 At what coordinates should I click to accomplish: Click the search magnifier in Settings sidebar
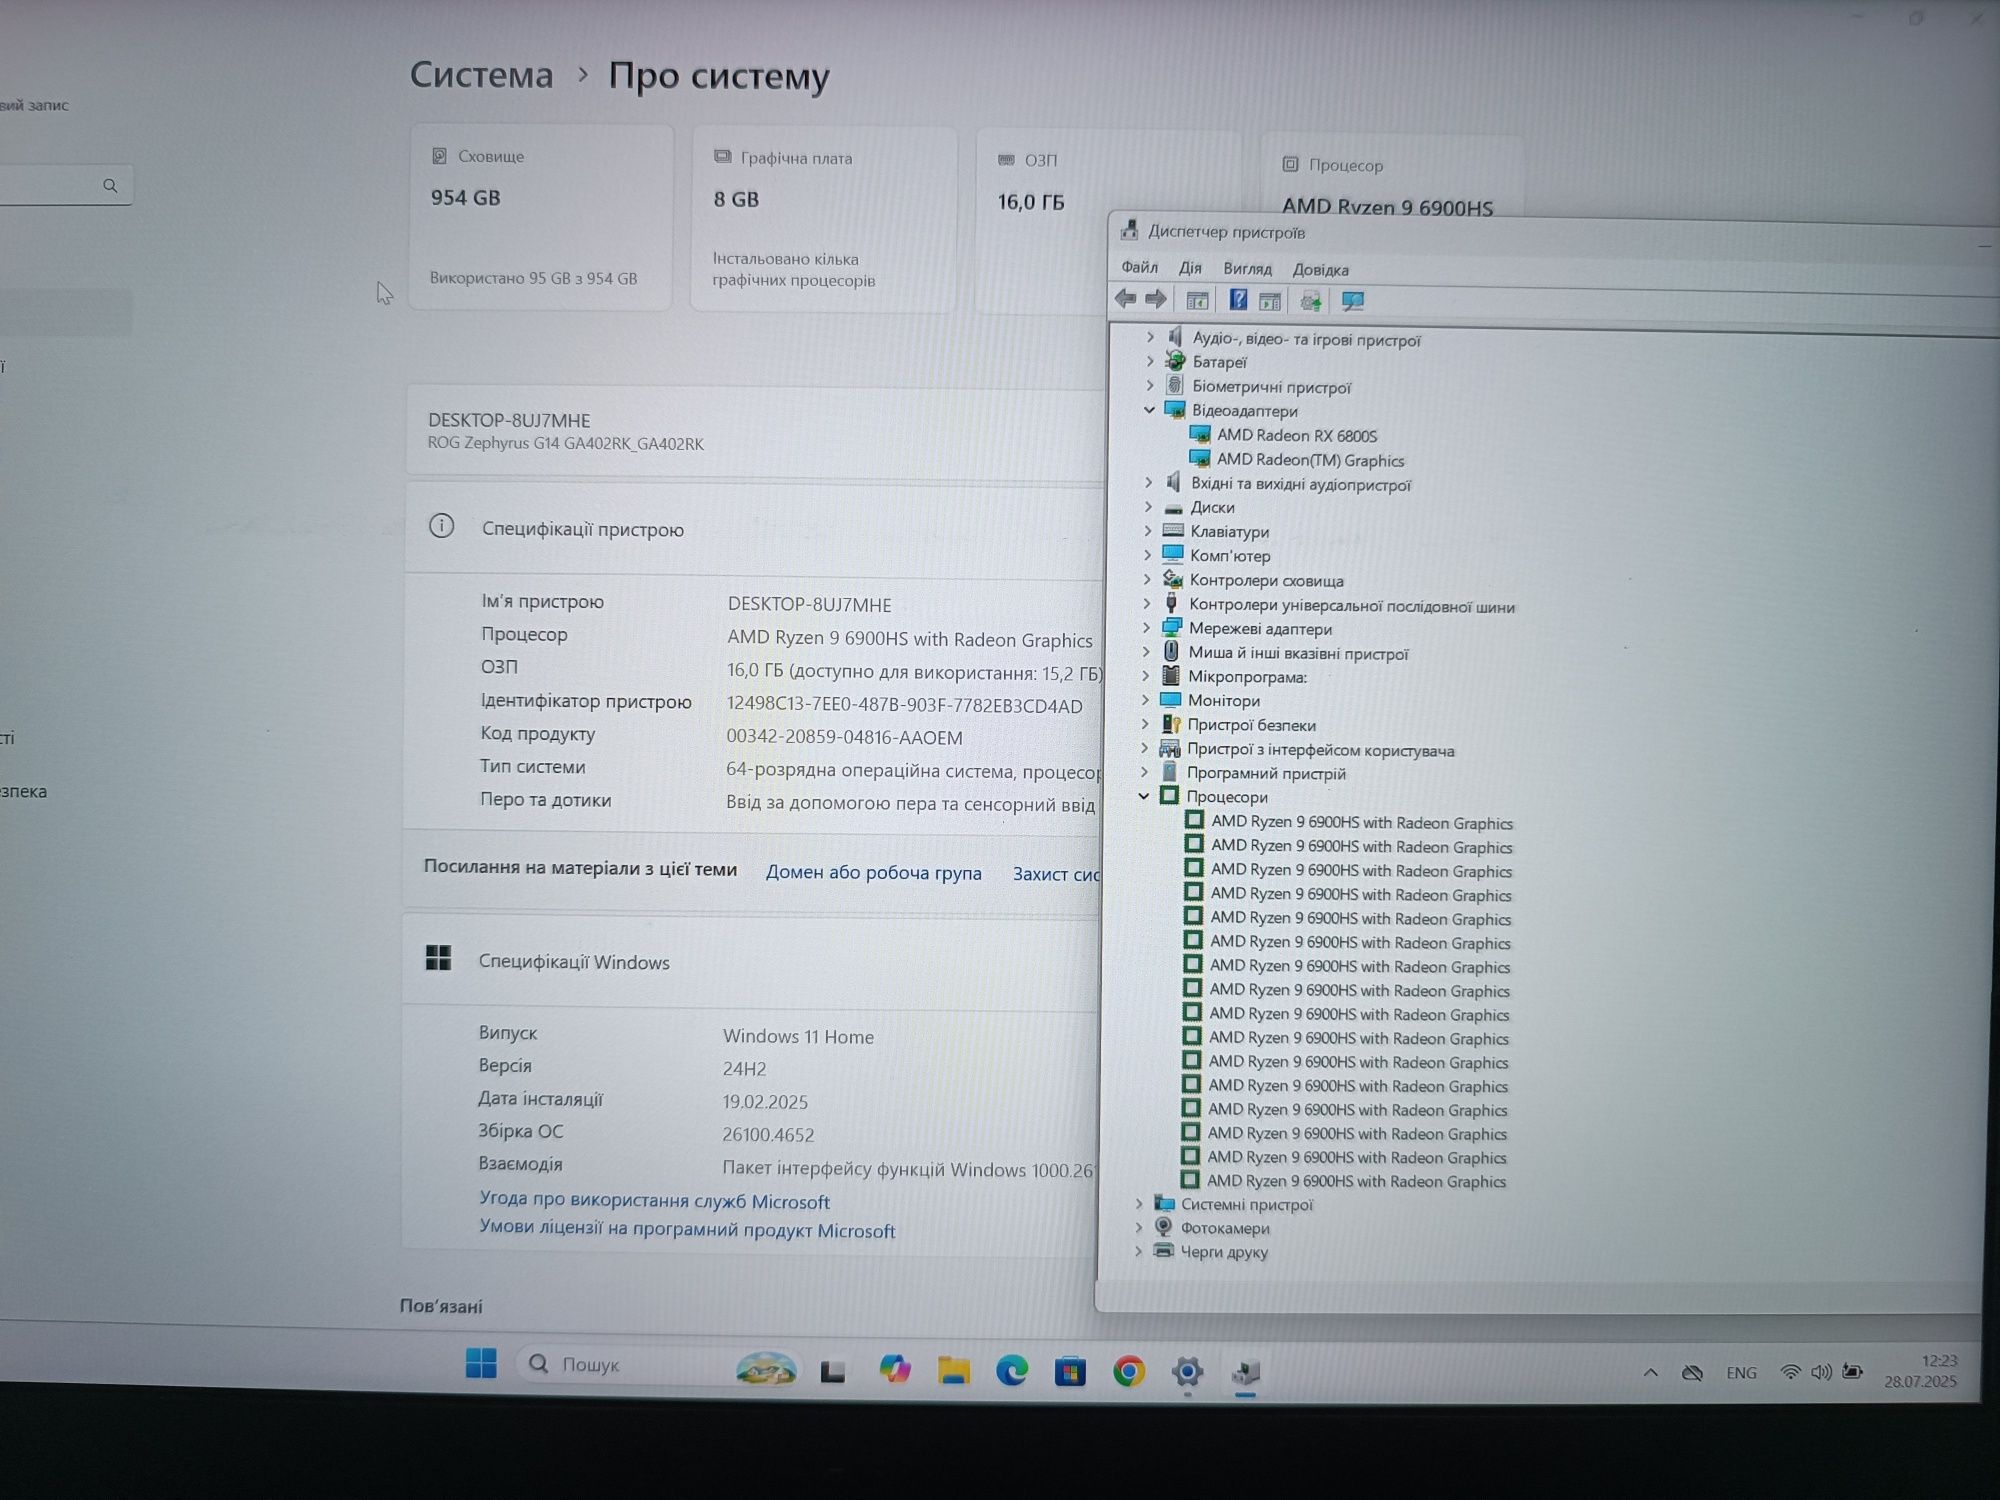pos(110,186)
